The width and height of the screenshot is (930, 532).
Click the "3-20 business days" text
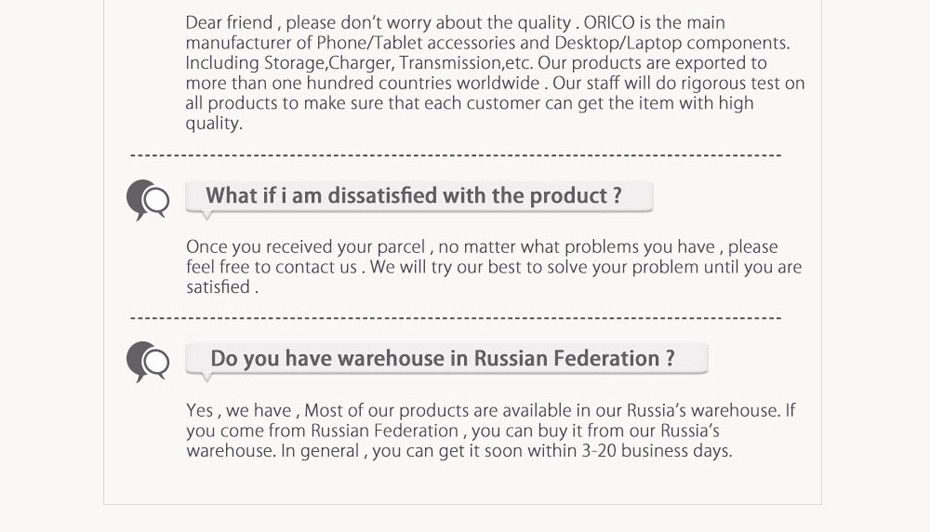[x=656, y=451]
